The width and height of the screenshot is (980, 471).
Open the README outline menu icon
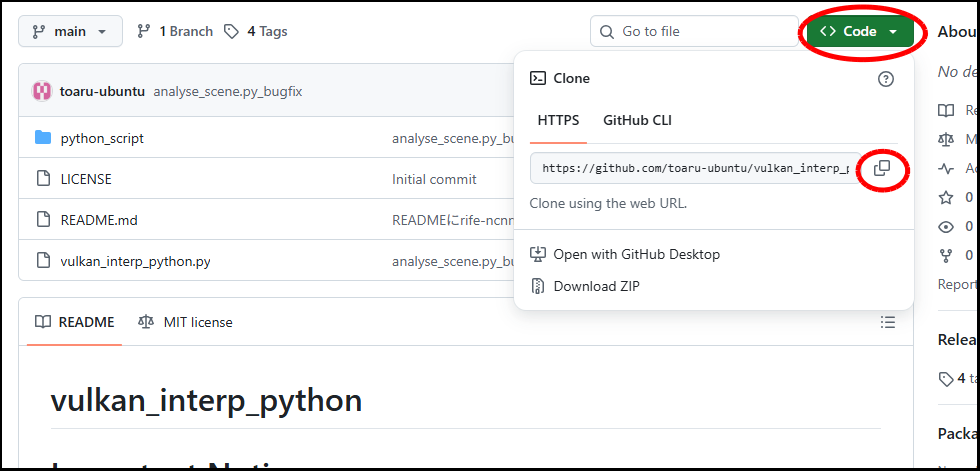coord(887,322)
